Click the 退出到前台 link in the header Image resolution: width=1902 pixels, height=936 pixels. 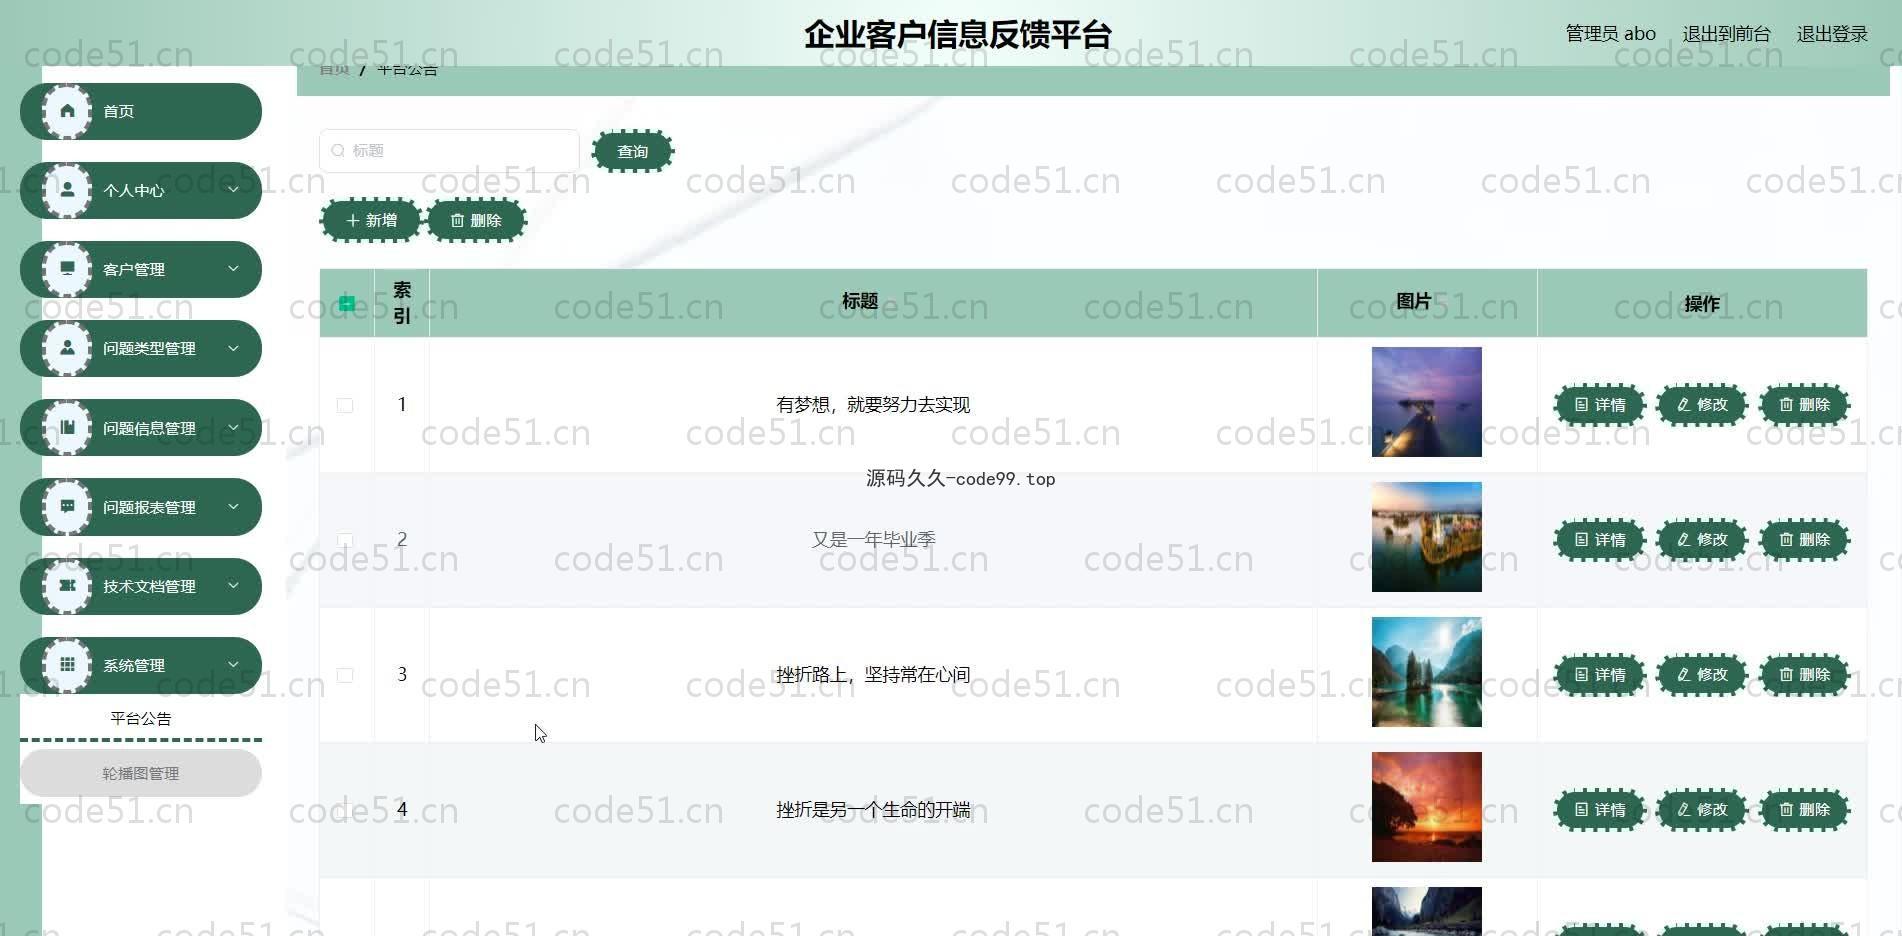1726,34
